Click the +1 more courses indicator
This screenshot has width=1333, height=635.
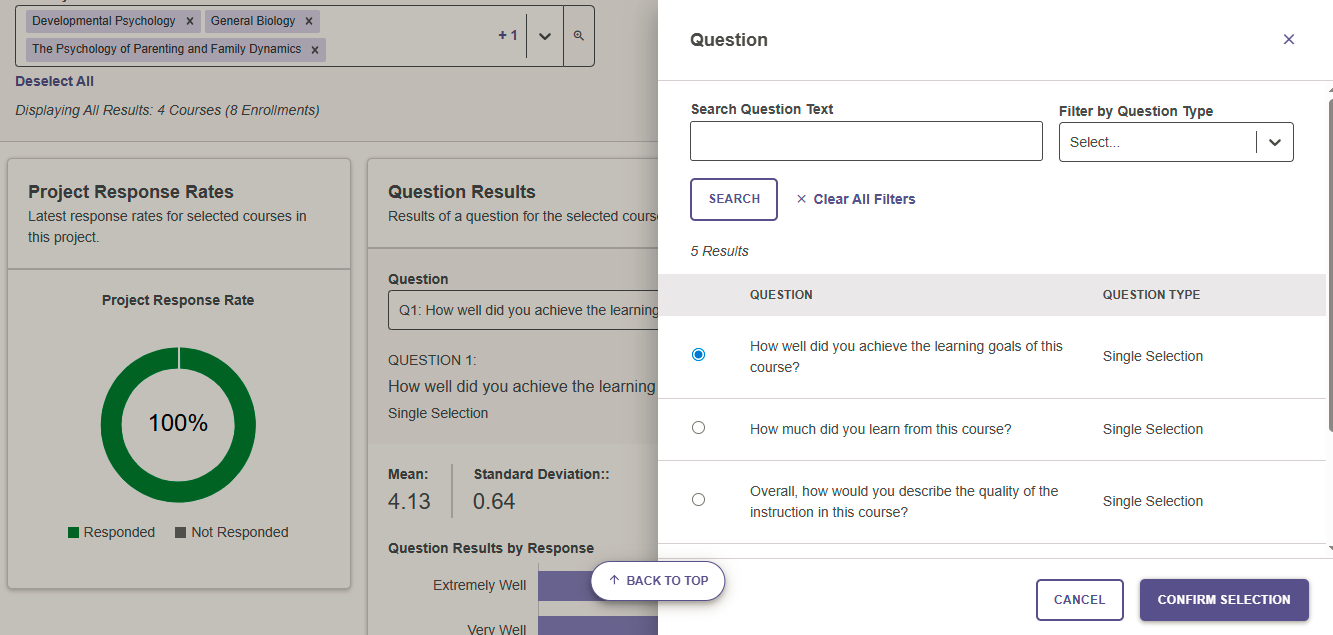coord(508,35)
